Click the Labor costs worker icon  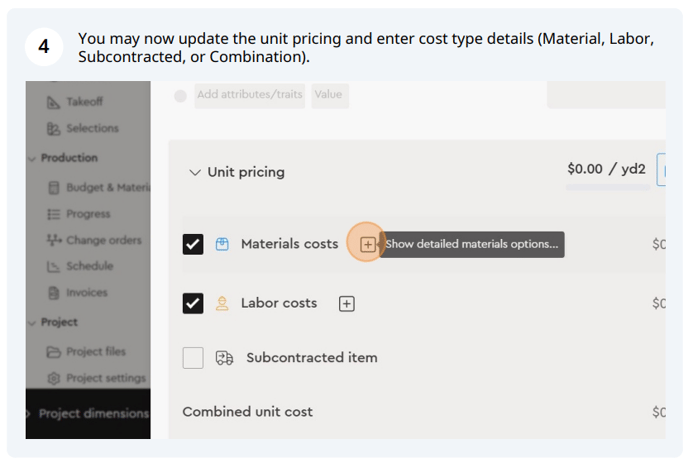coord(222,303)
